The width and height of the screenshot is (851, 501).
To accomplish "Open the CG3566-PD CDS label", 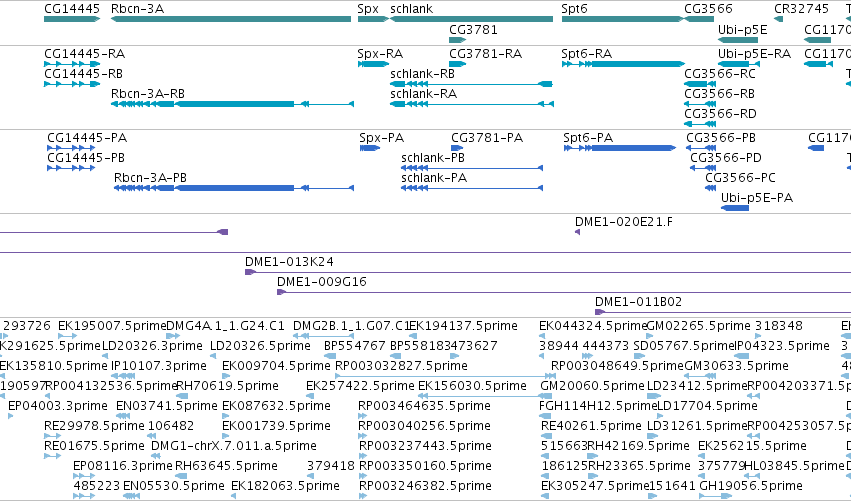I will point(726,158).
